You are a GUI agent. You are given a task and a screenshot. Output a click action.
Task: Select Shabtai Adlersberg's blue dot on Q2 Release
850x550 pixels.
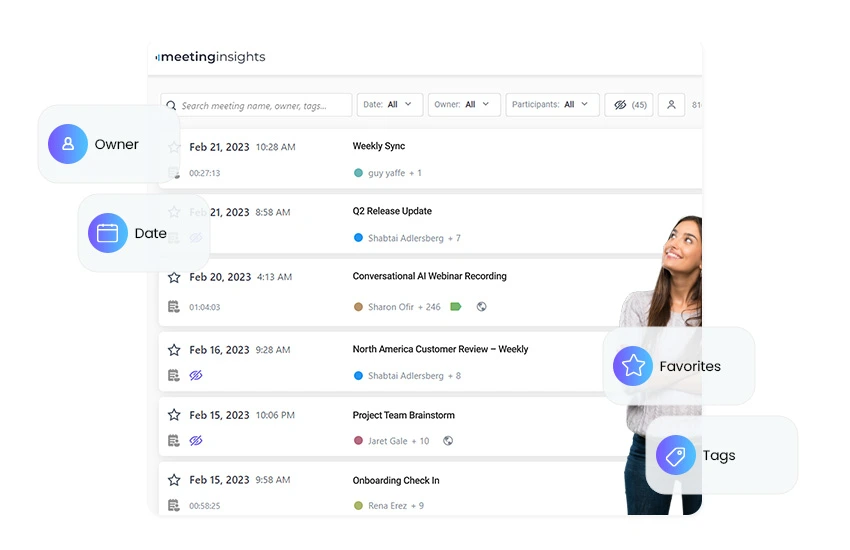click(358, 238)
